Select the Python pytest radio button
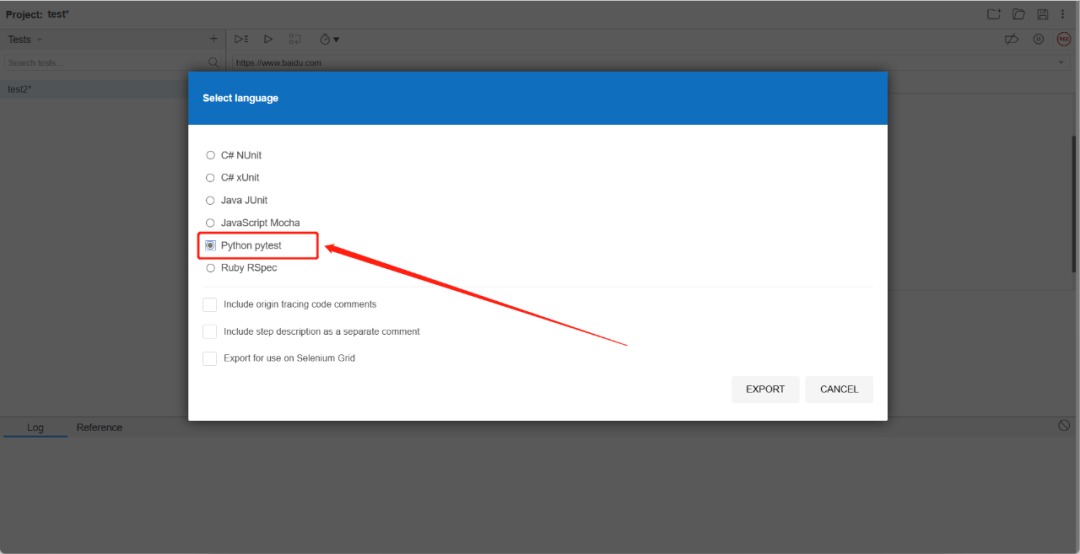 [211, 245]
